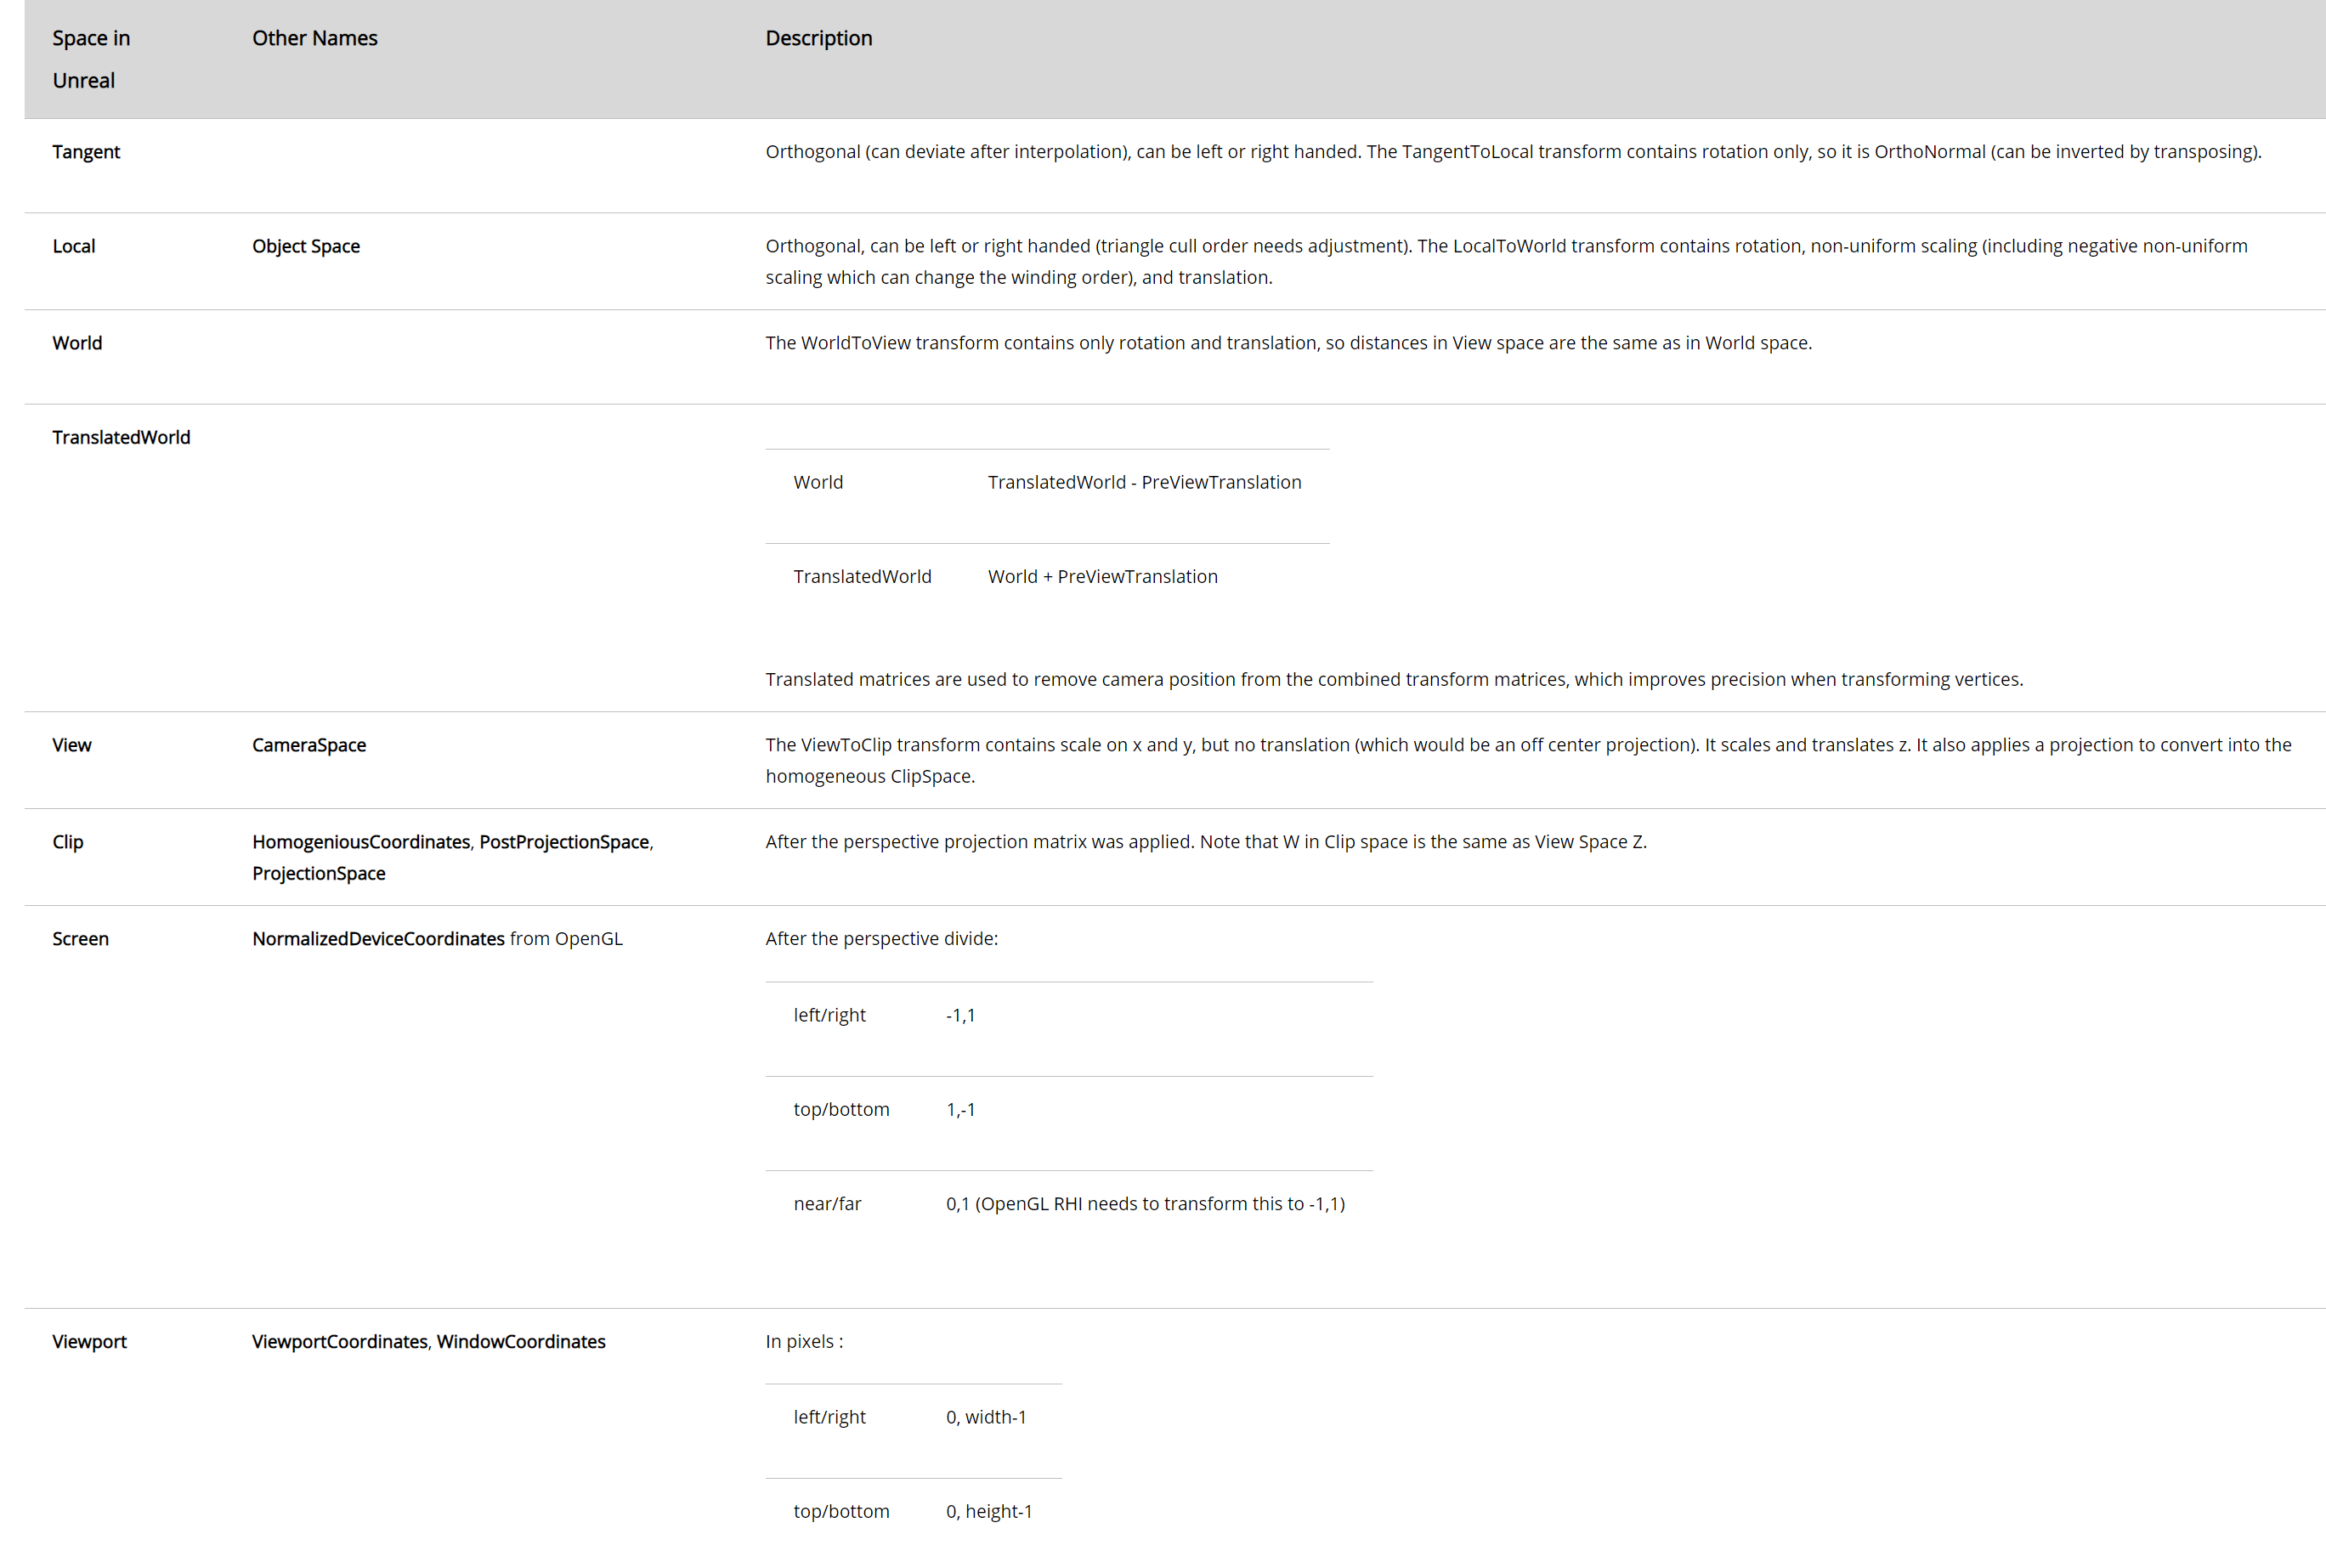
Task: Select the Clip row label
Action: (68, 842)
